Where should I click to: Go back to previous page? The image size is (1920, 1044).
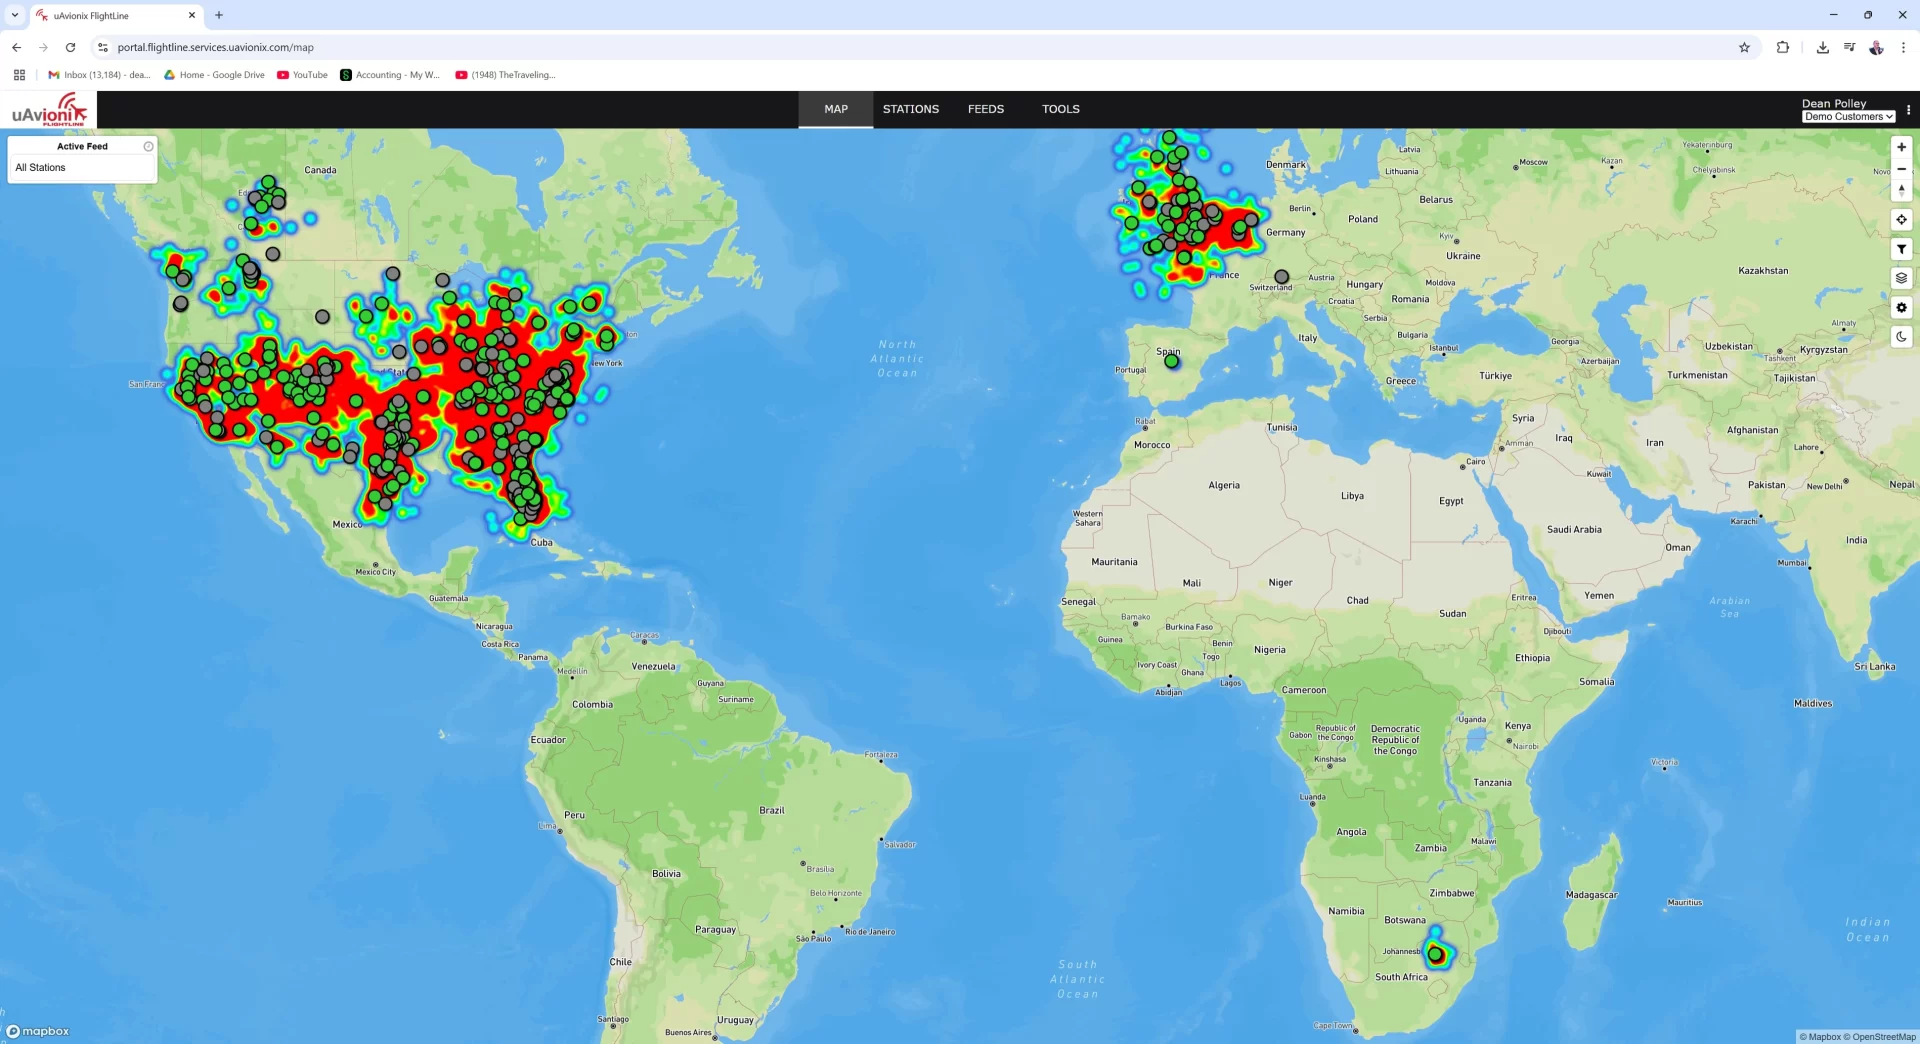point(17,47)
